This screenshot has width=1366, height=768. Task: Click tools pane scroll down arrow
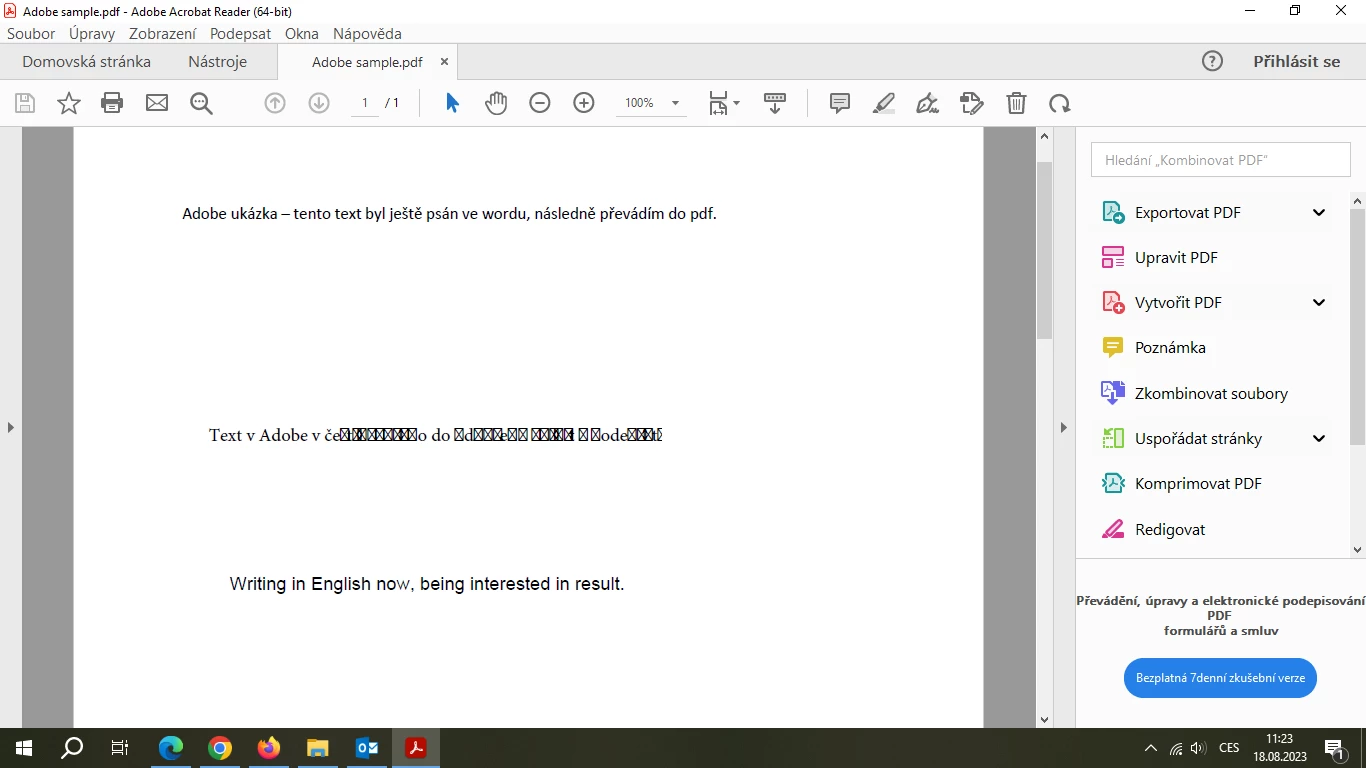(x=1357, y=550)
